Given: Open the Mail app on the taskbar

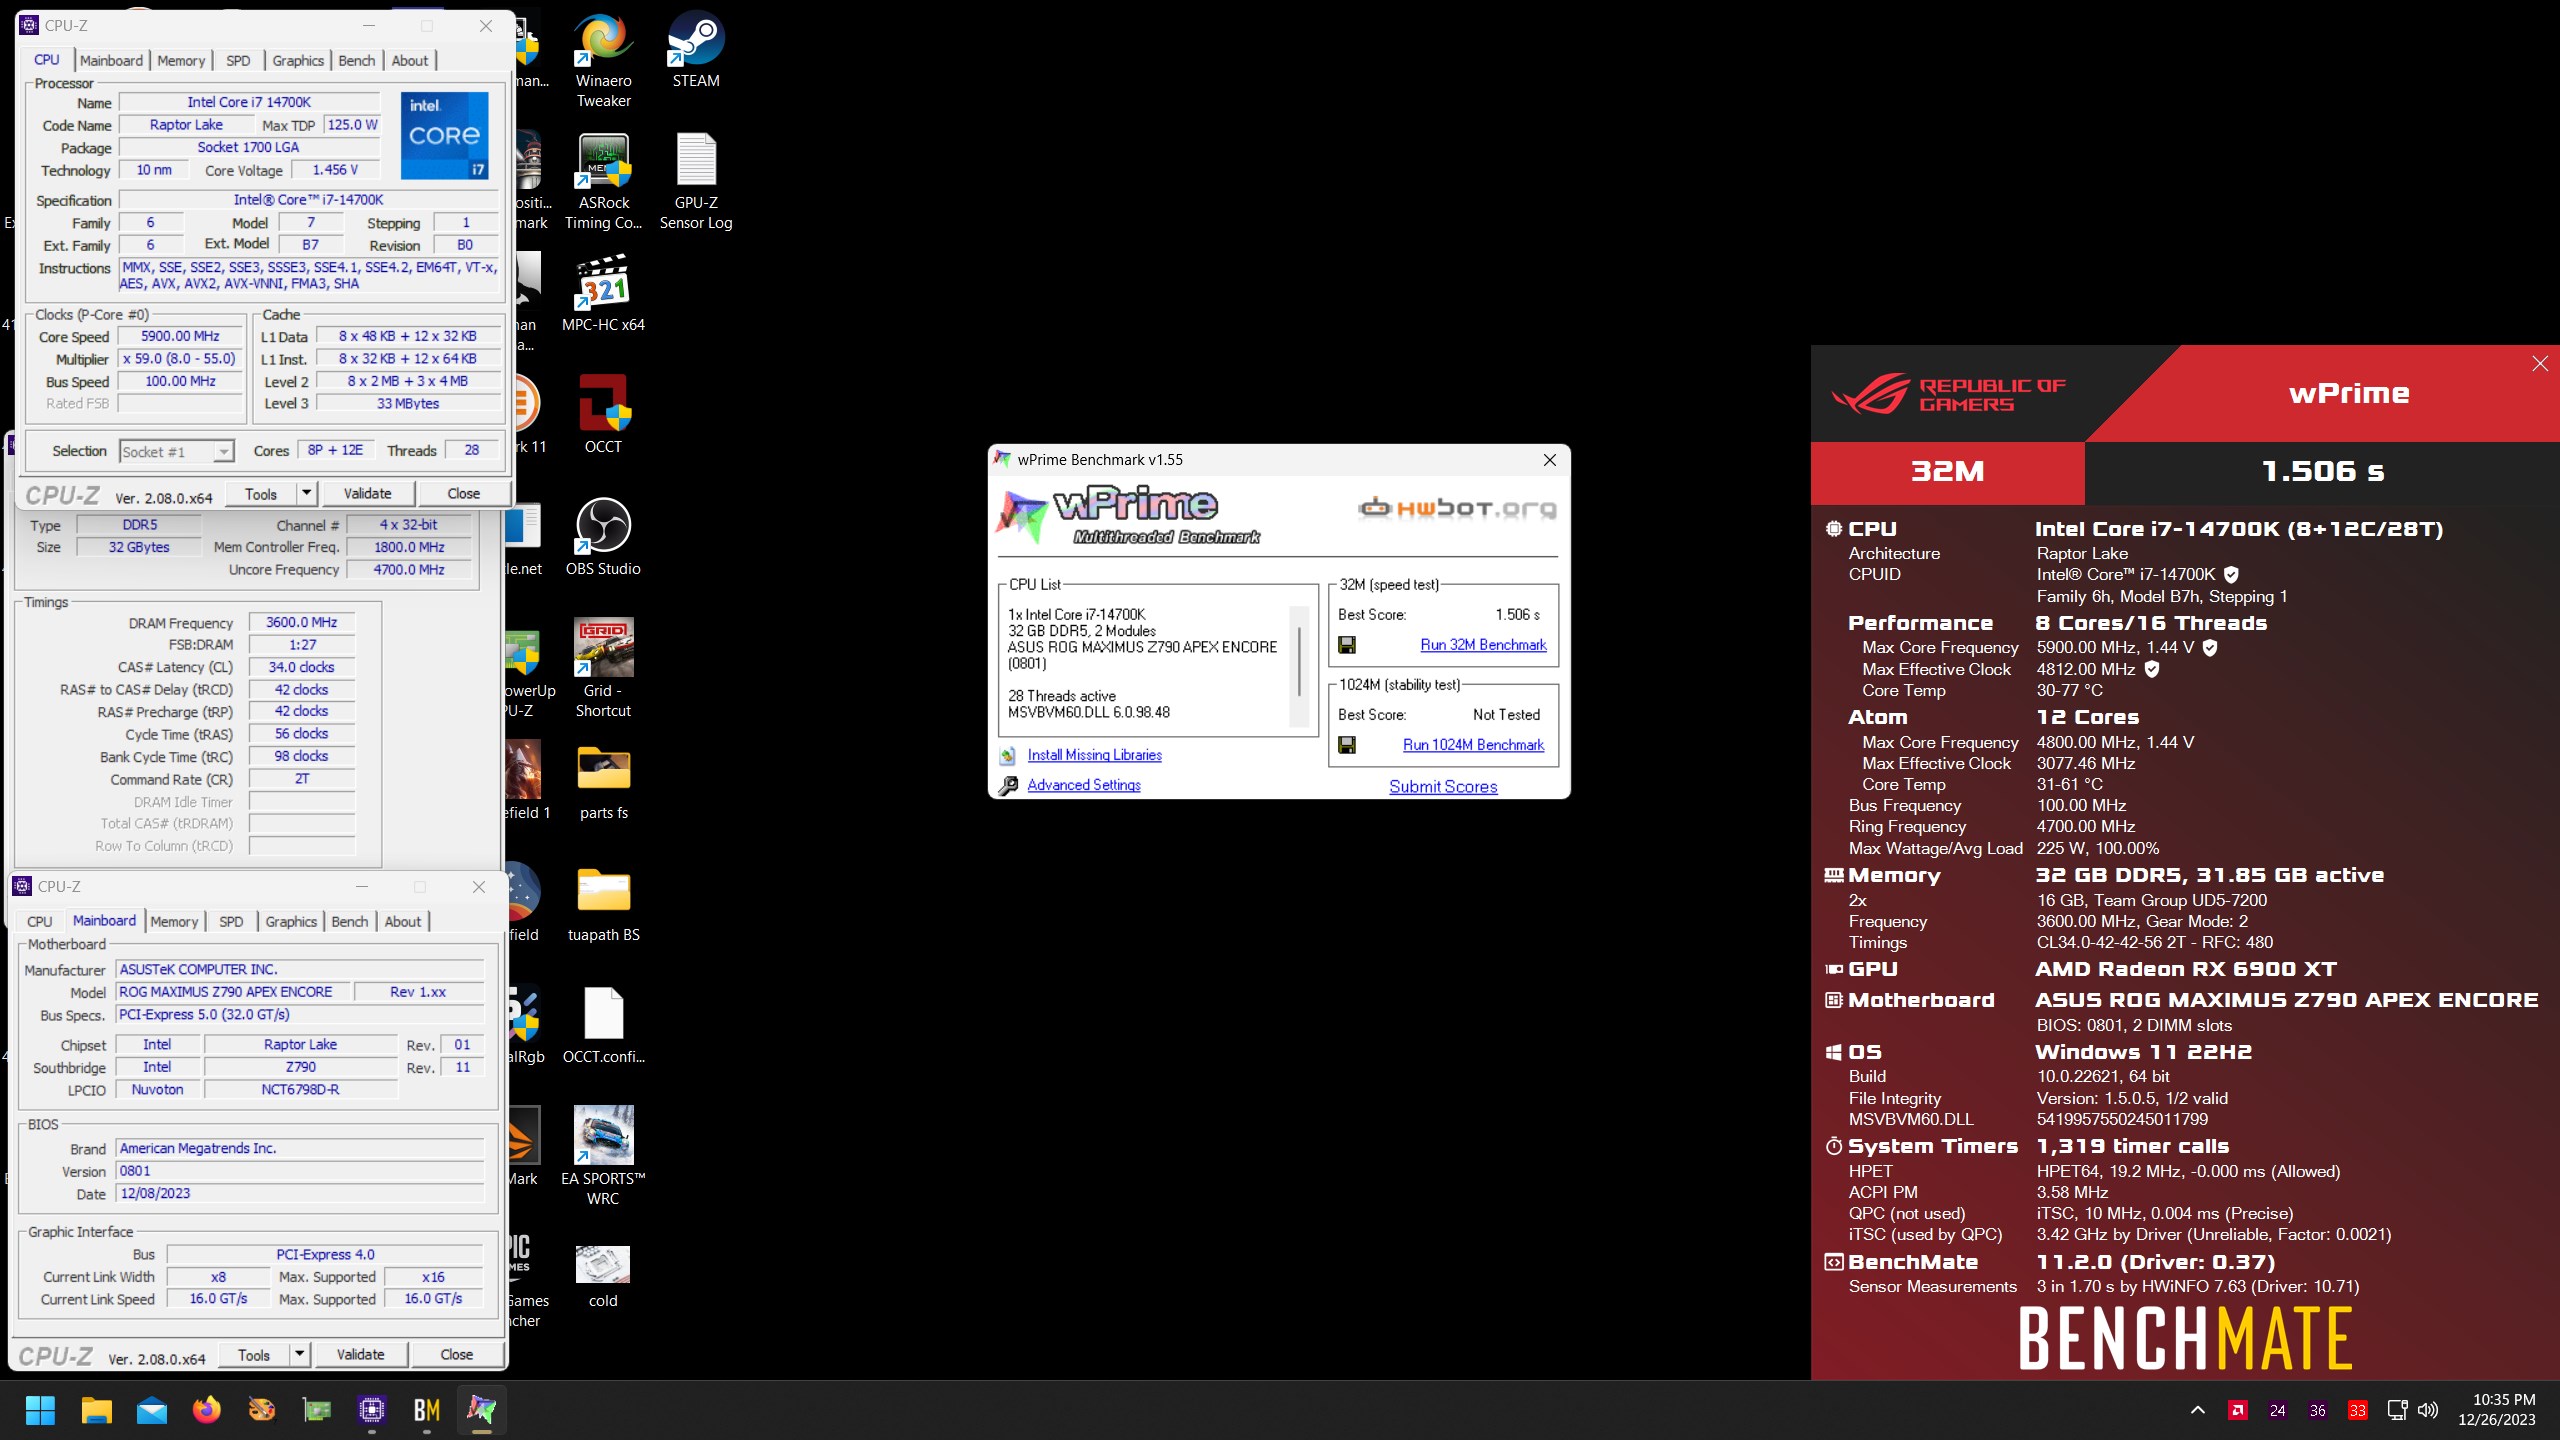Looking at the screenshot, I should 152,1410.
